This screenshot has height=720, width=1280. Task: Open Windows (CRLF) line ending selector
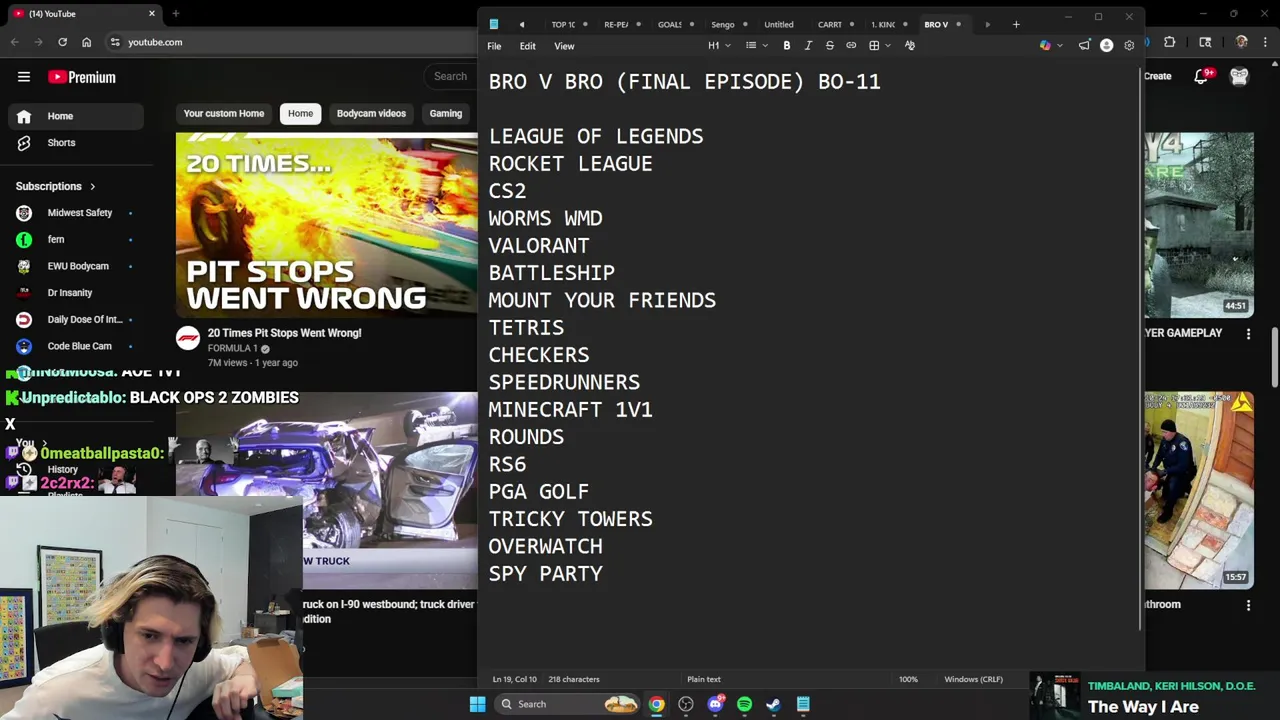coord(973,679)
